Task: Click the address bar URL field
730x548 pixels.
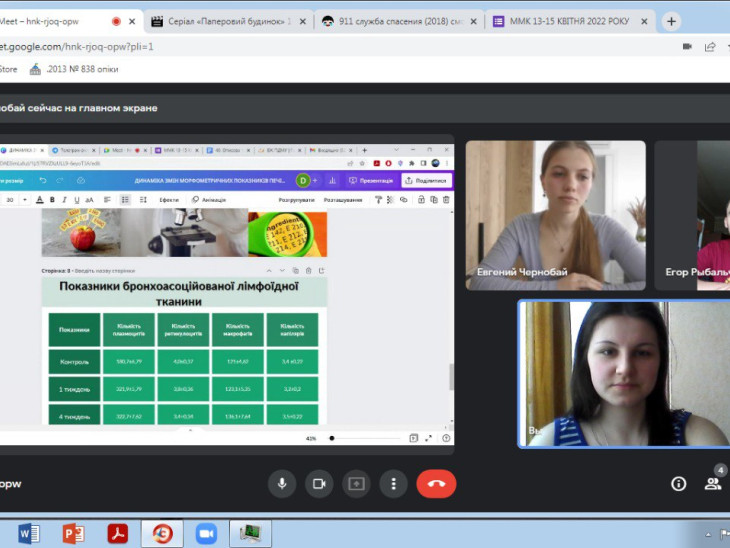Action: [x=326, y=47]
